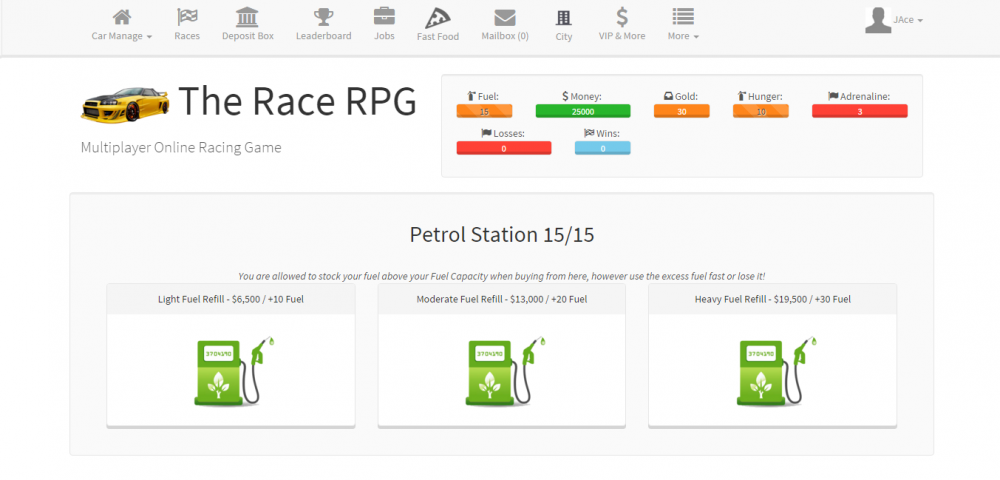Viewport: 1000px width, 480px height.
Task: Expand the More menu dropdown
Action: [683, 24]
